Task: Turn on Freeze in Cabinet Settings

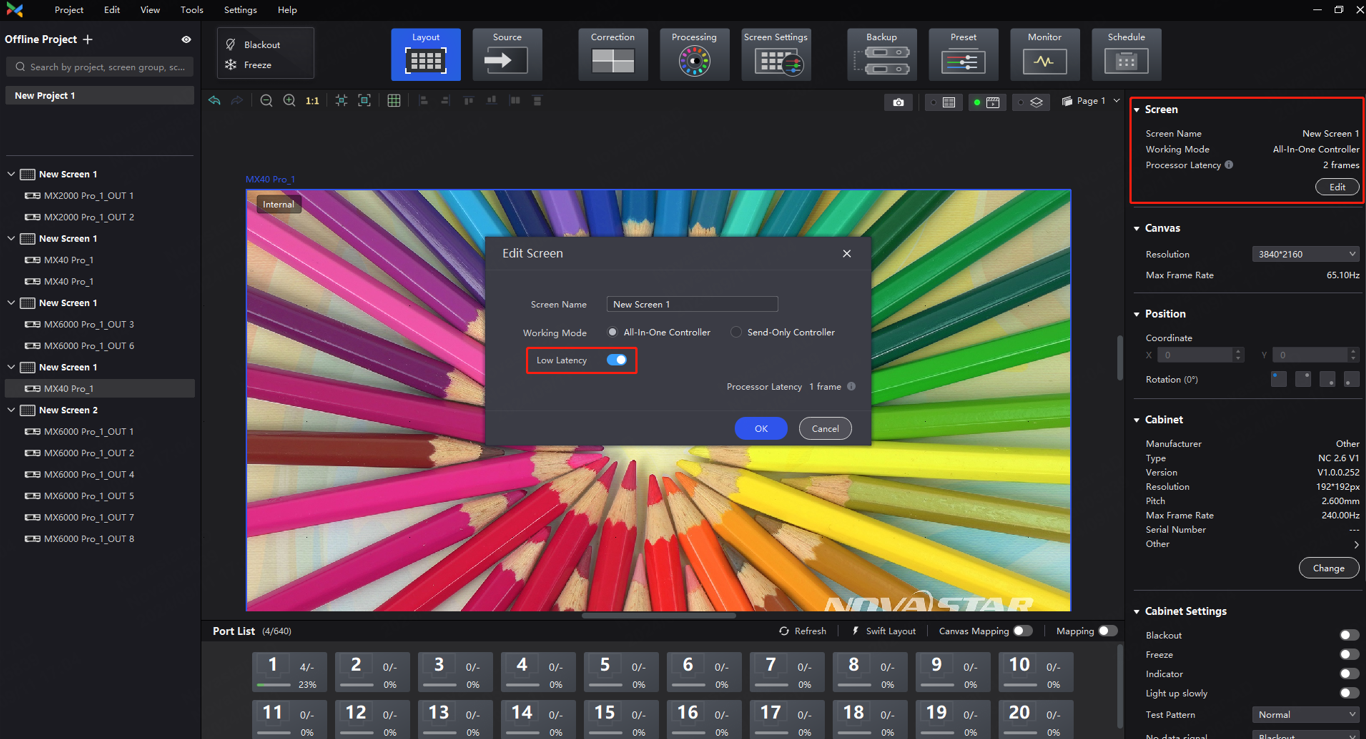Action: pyautogui.click(x=1349, y=654)
